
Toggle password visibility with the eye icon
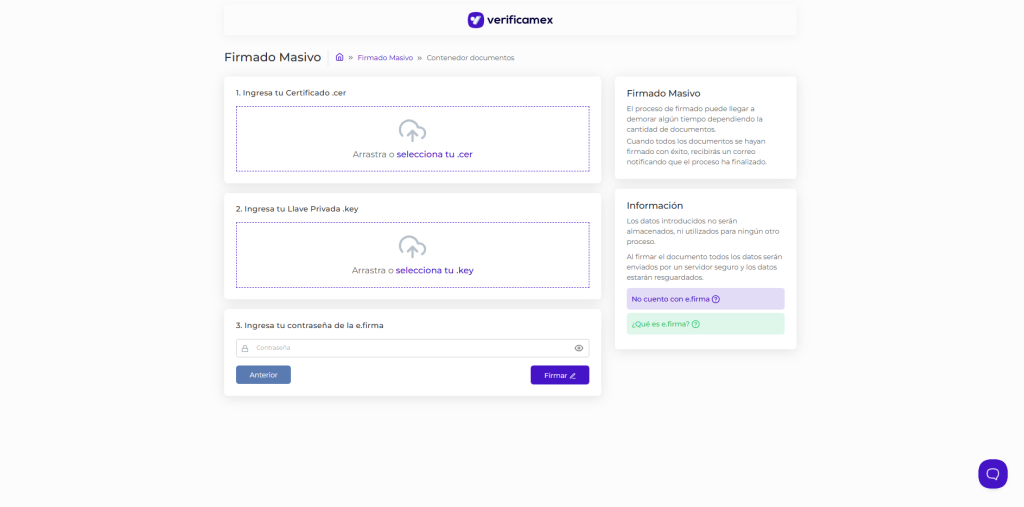579,348
